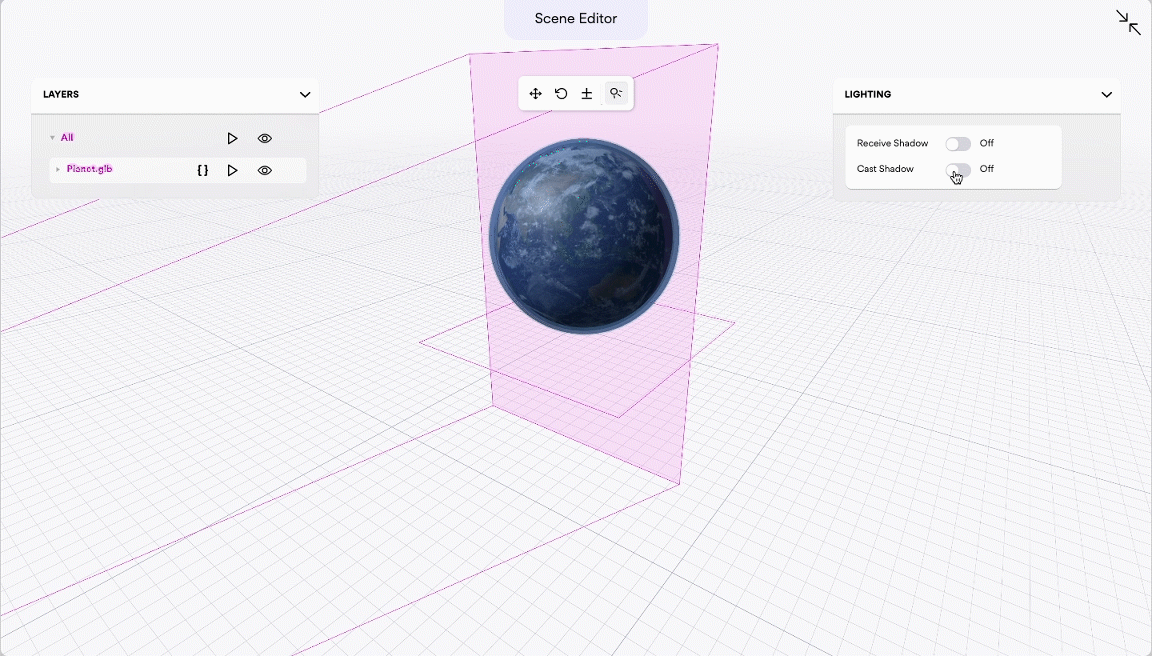The height and width of the screenshot is (656, 1152).
Task: Play the All layer animation
Action: (232, 139)
